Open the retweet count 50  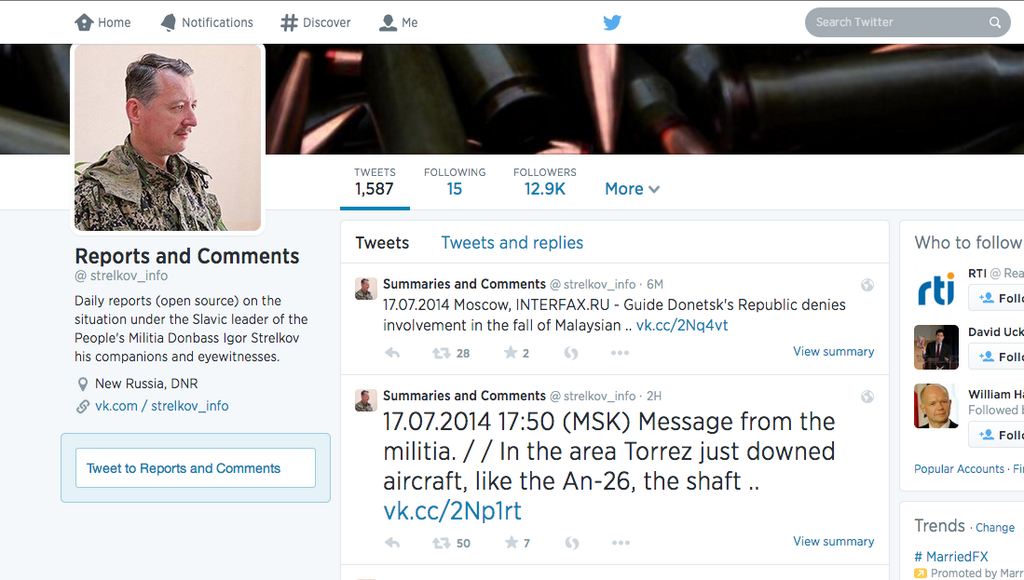point(463,543)
